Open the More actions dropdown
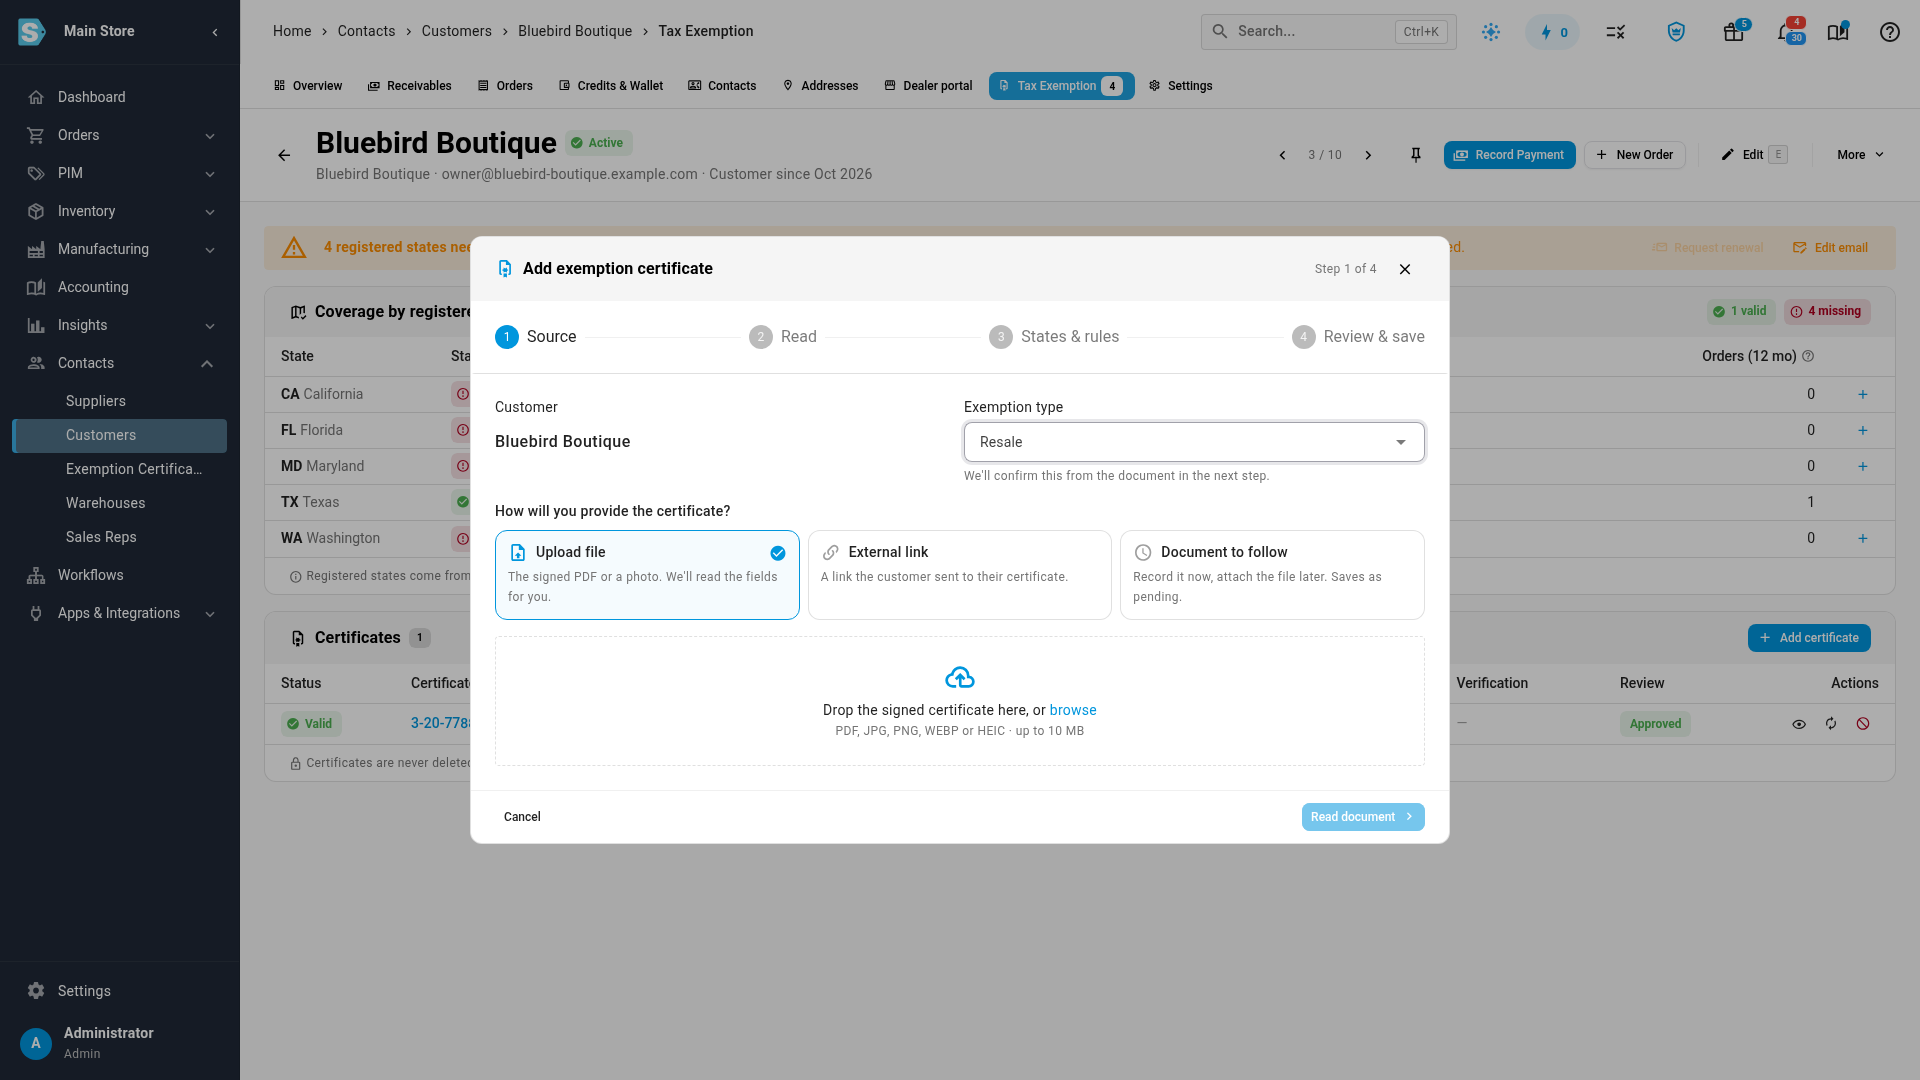 (1860, 155)
